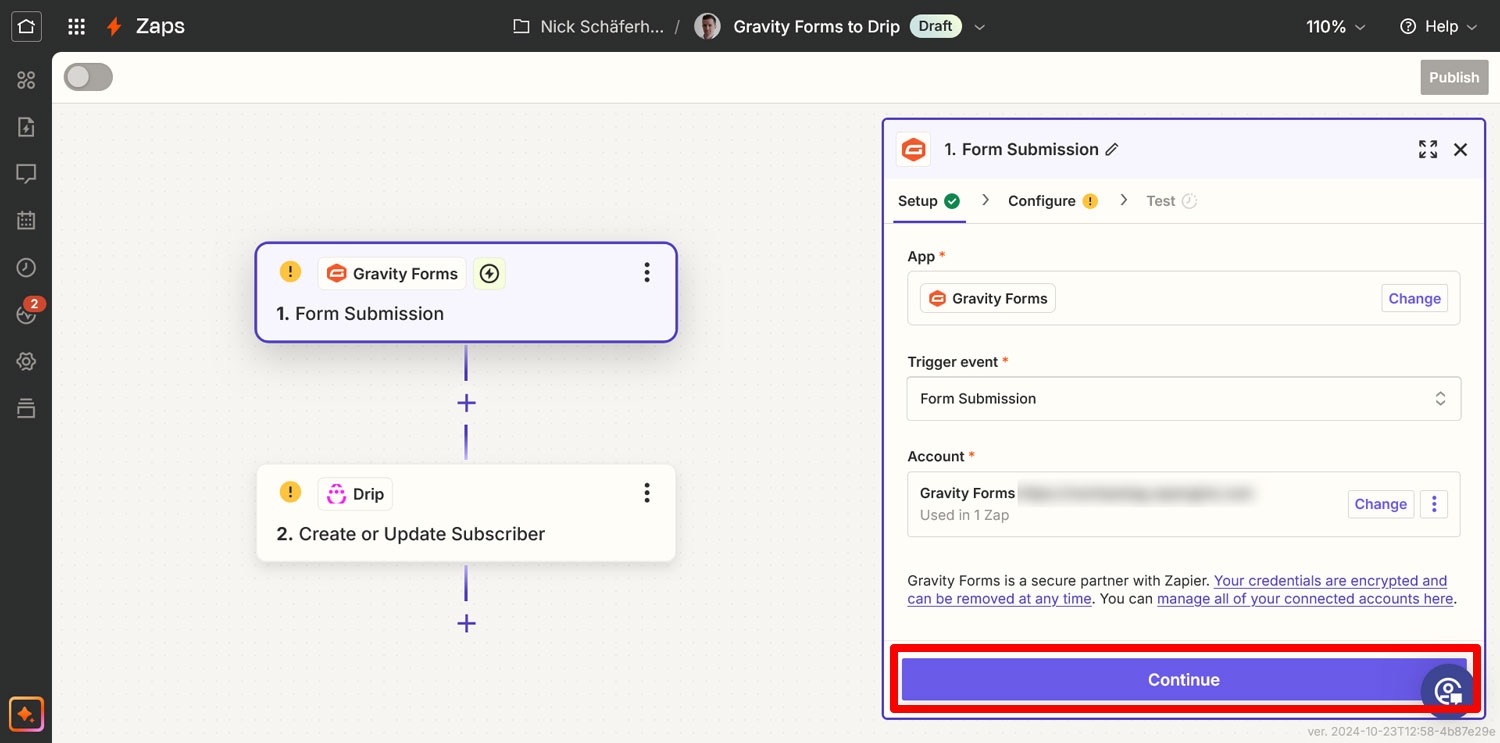Click the user avatar in header
The height and width of the screenshot is (743, 1500).
point(707,27)
